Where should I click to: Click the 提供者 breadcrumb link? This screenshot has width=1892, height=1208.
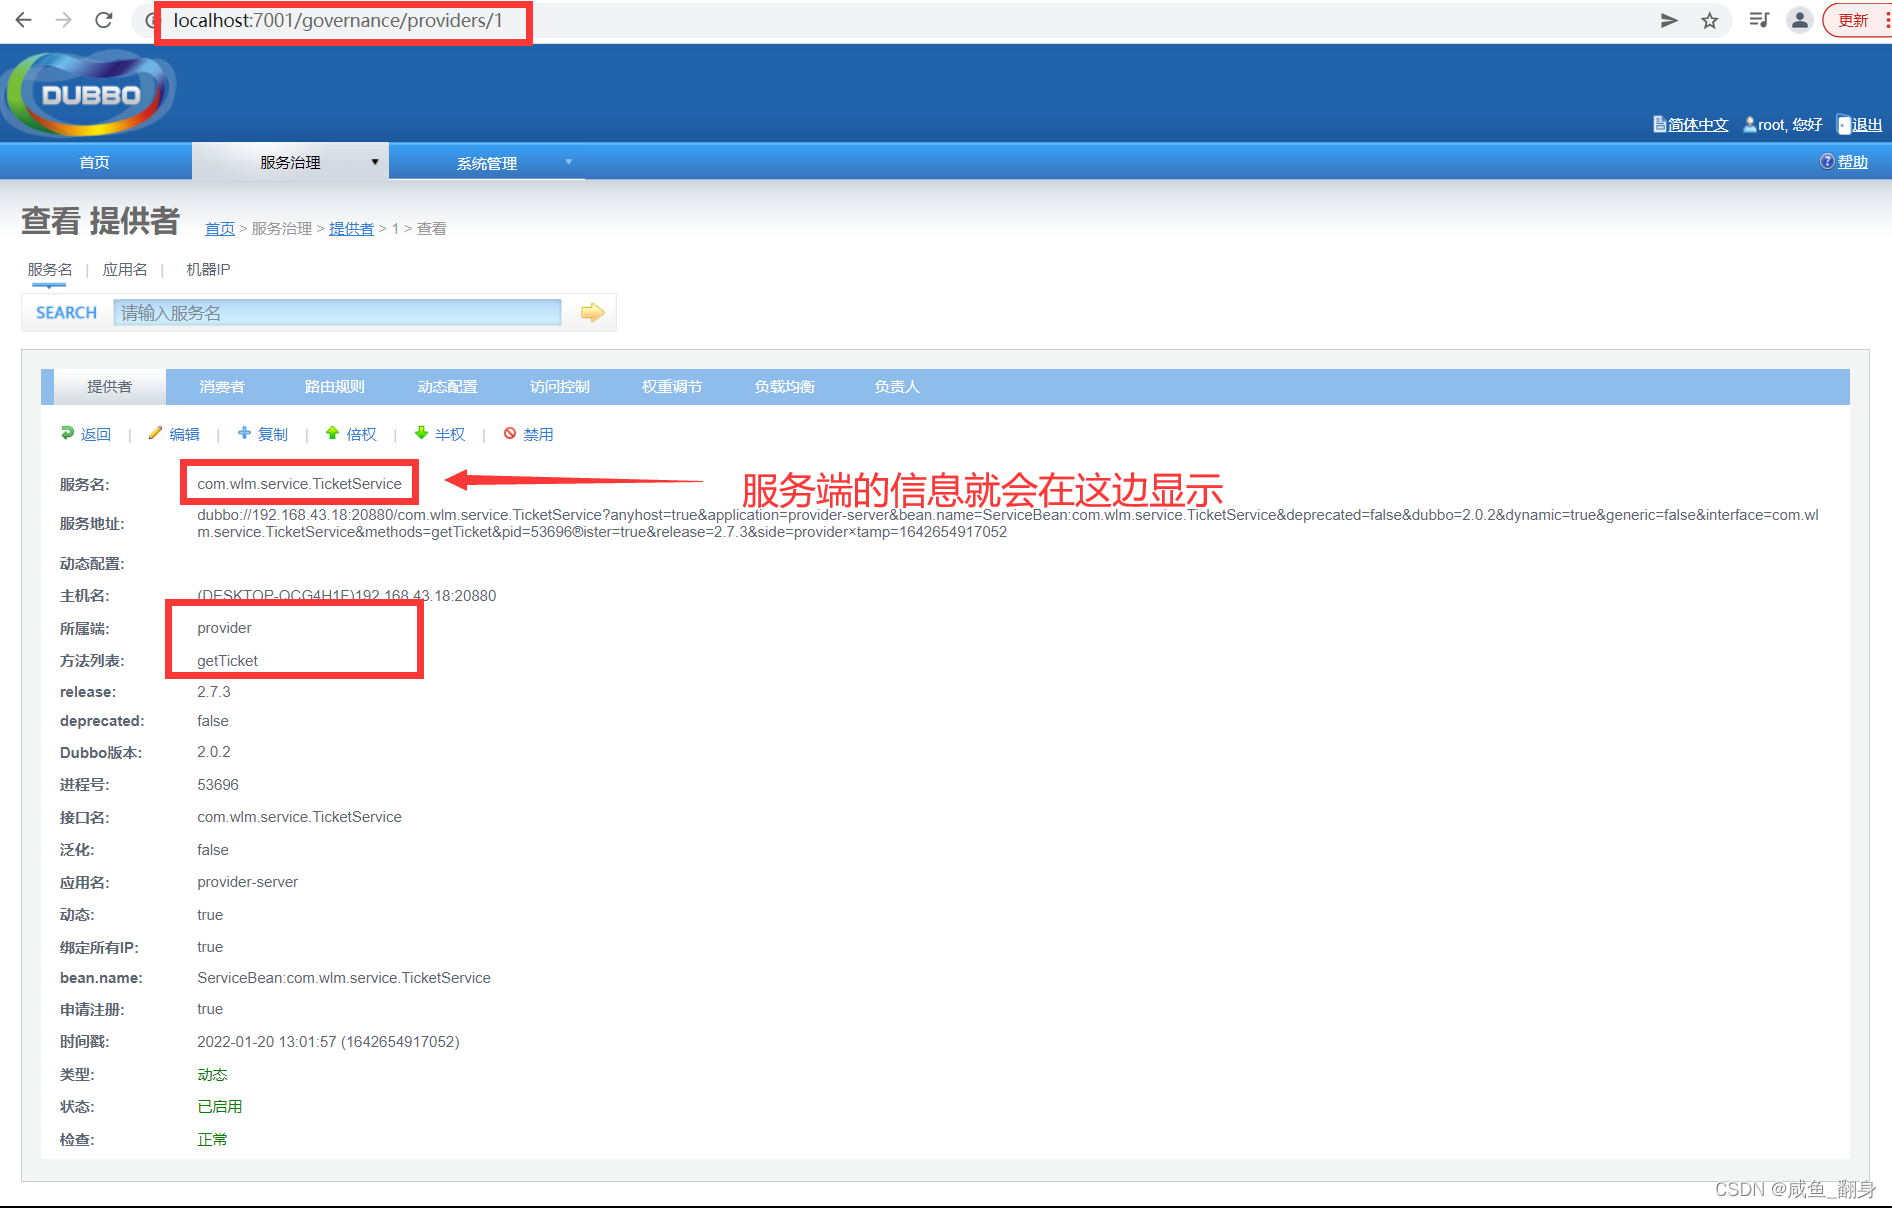pos(351,229)
